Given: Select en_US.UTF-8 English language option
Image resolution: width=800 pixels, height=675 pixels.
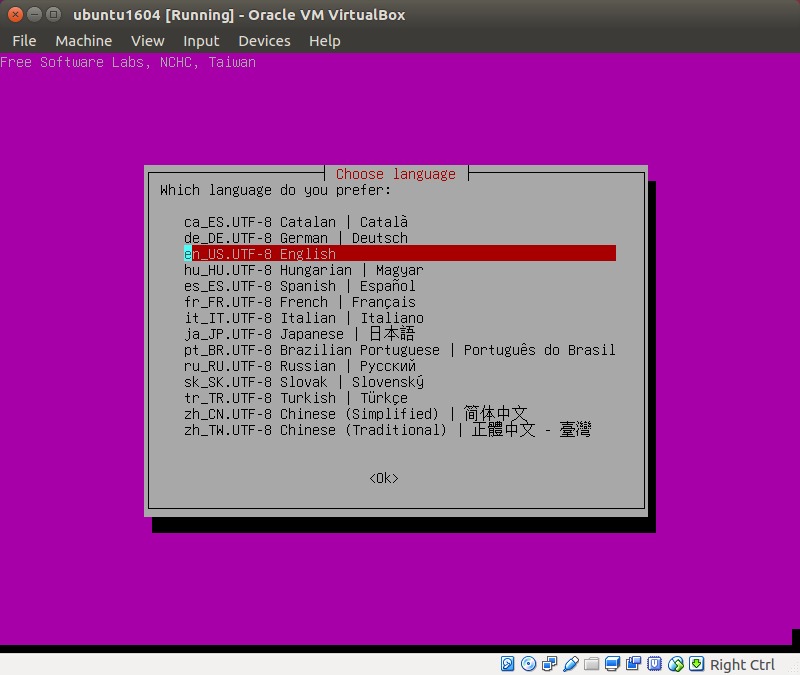Looking at the screenshot, I should (260, 254).
